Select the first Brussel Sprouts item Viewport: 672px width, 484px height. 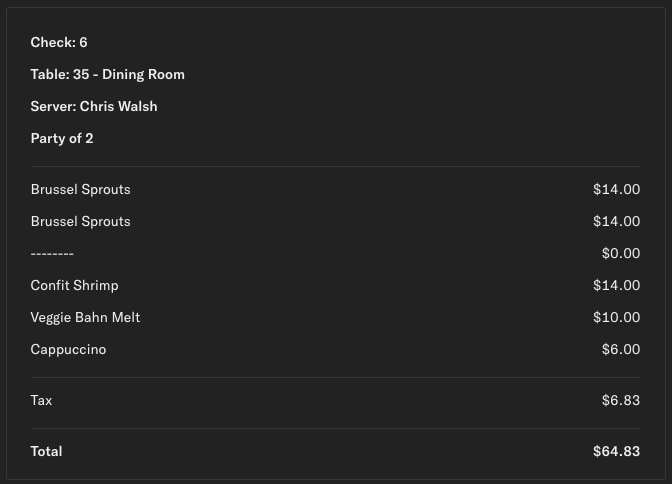[80, 189]
